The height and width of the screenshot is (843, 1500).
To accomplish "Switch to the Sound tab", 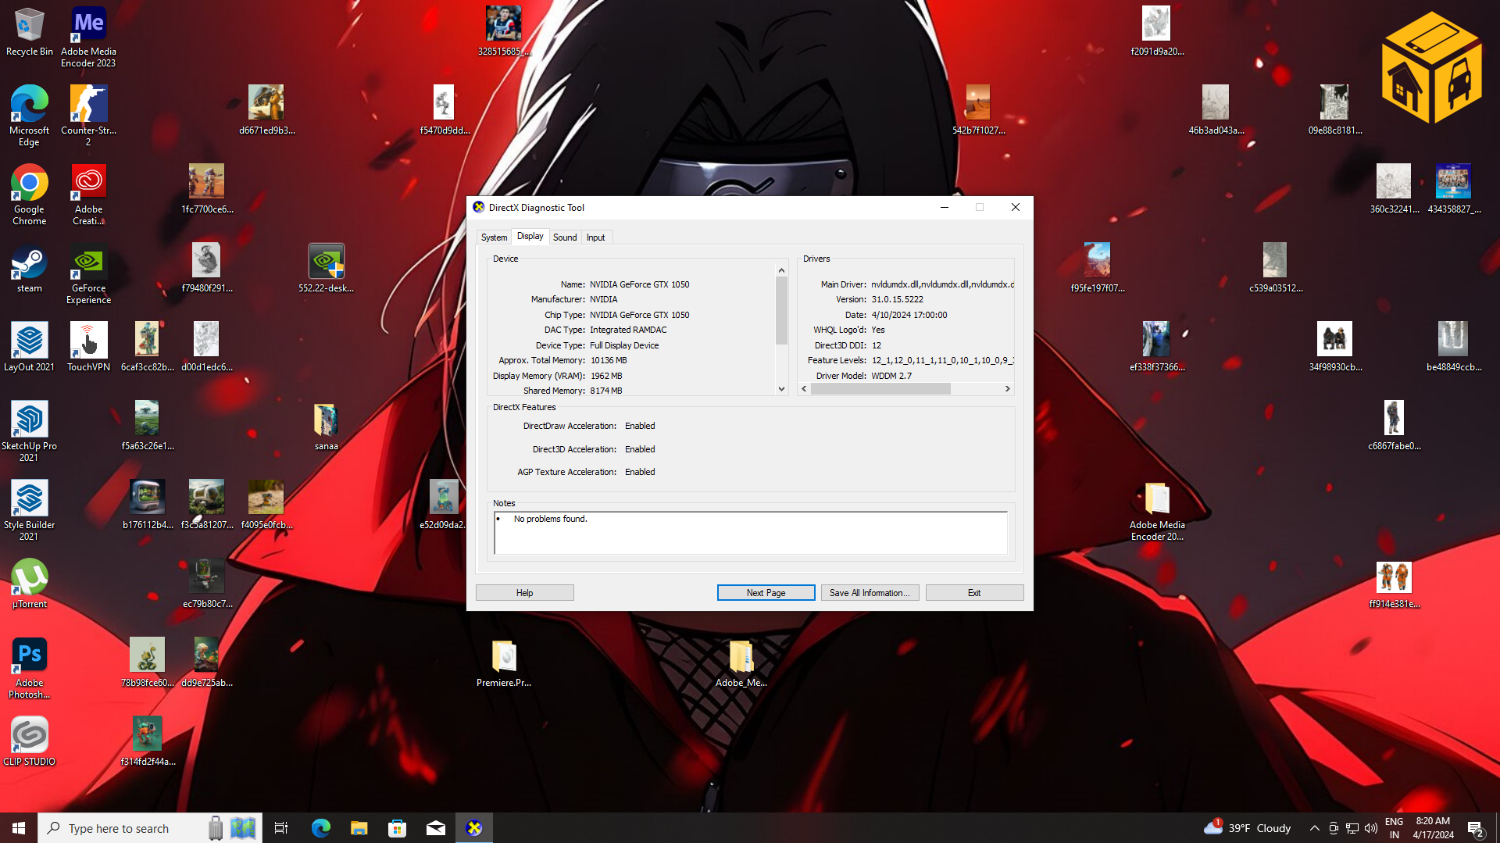I will tap(565, 238).
